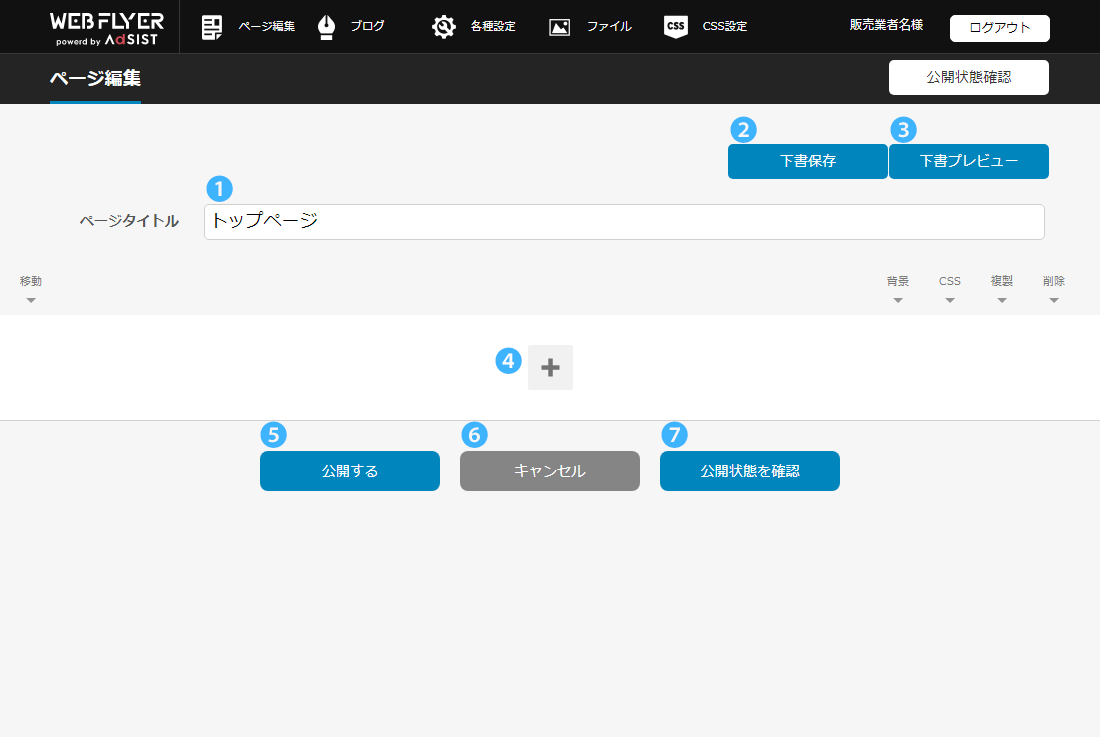Click the settings gear icon
1100x737 pixels.
click(x=443, y=27)
